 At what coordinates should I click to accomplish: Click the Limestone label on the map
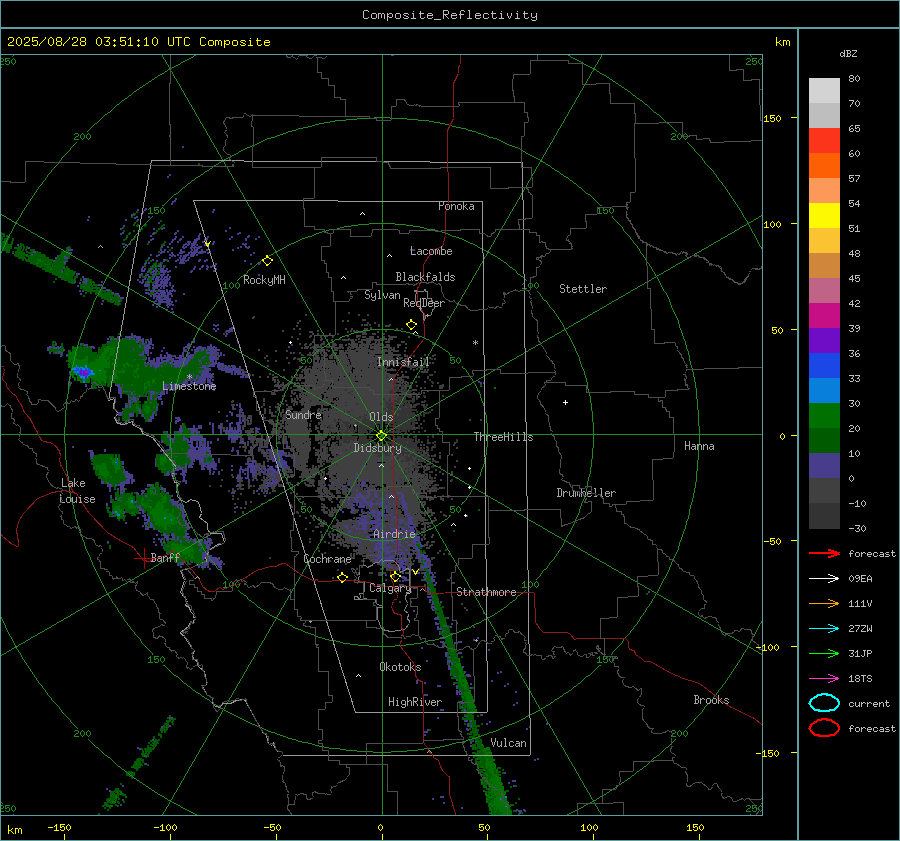[189, 386]
